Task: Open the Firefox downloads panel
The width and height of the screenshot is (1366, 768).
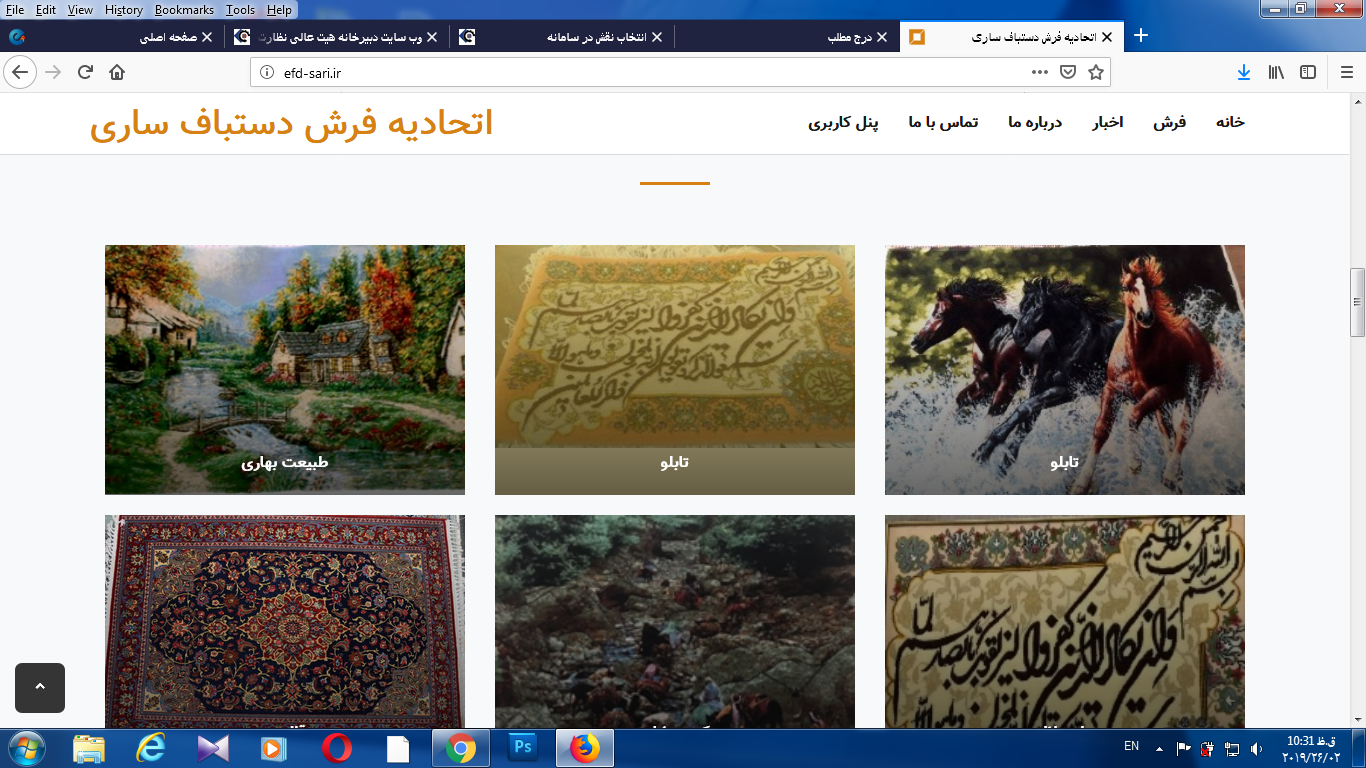Action: coord(1243,72)
